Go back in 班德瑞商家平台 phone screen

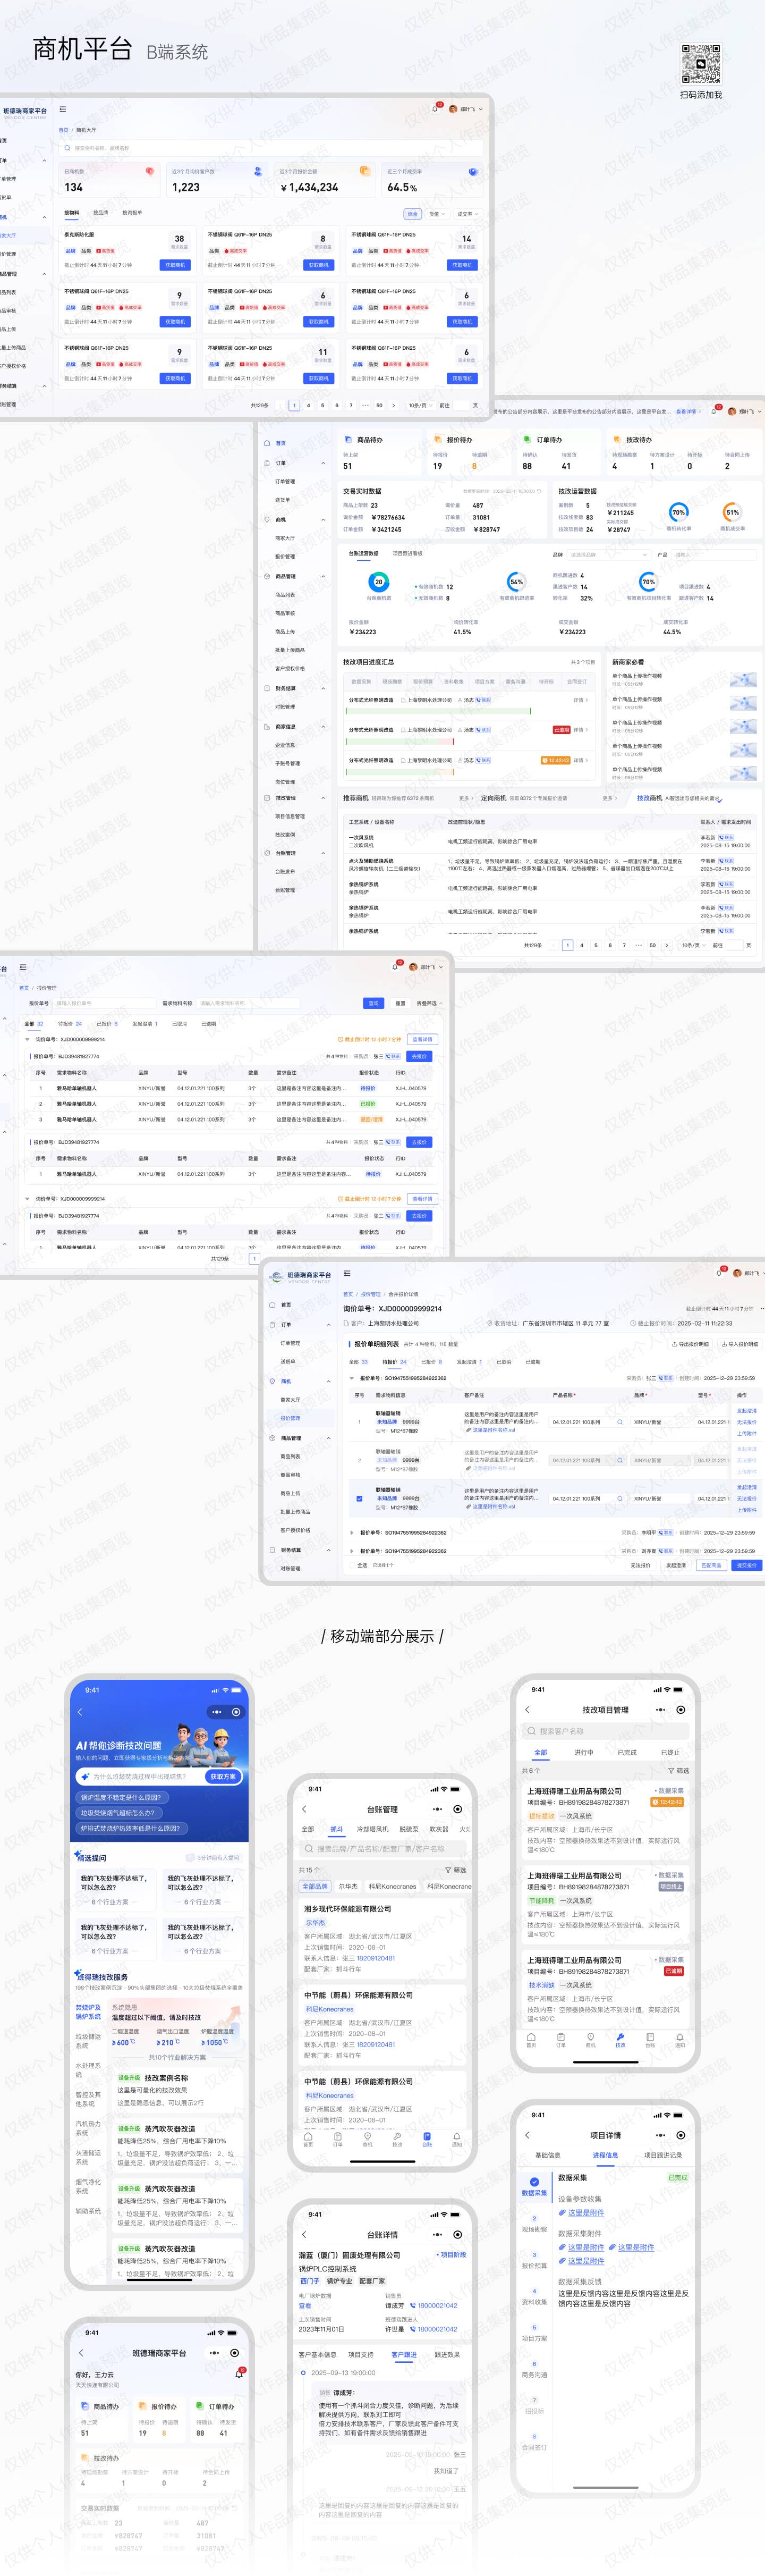(x=80, y=2353)
